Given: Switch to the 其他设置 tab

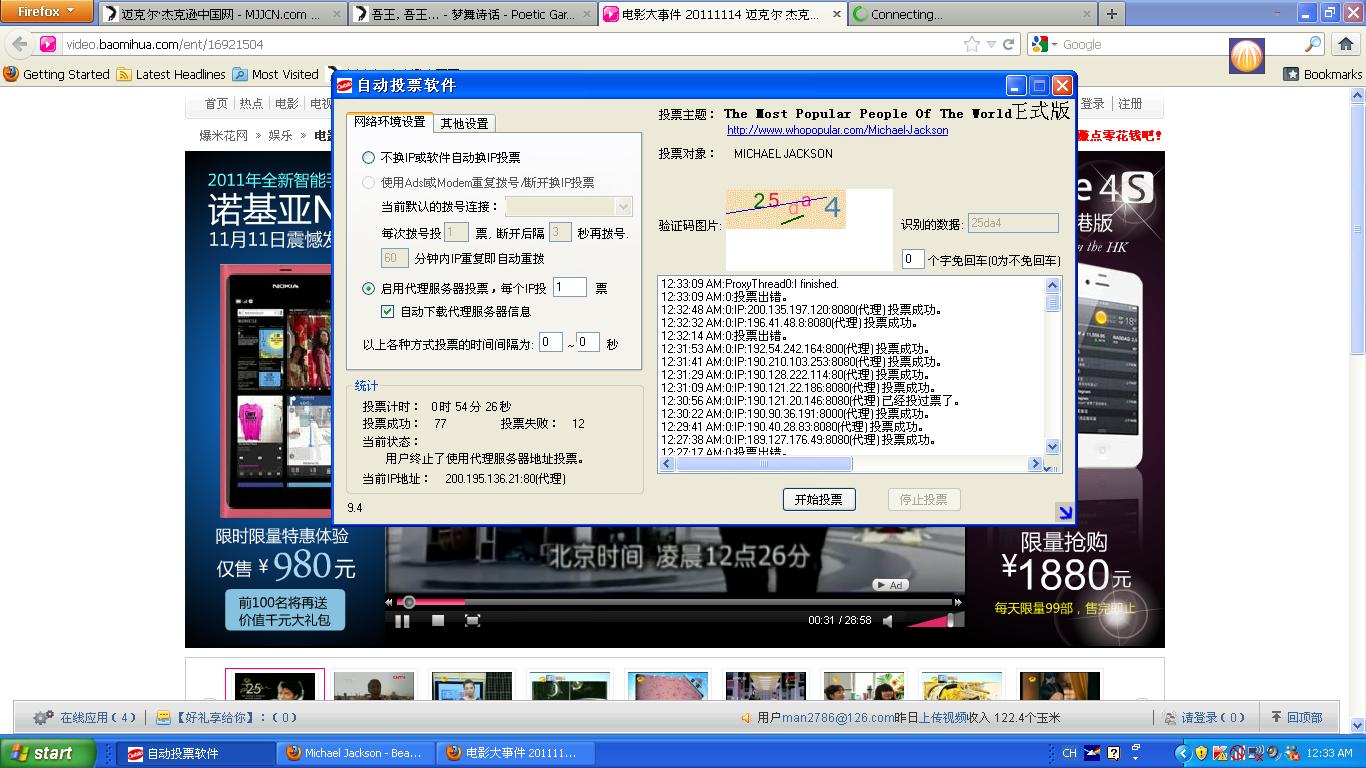Looking at the screenshot, I should (x=465, y=124).
